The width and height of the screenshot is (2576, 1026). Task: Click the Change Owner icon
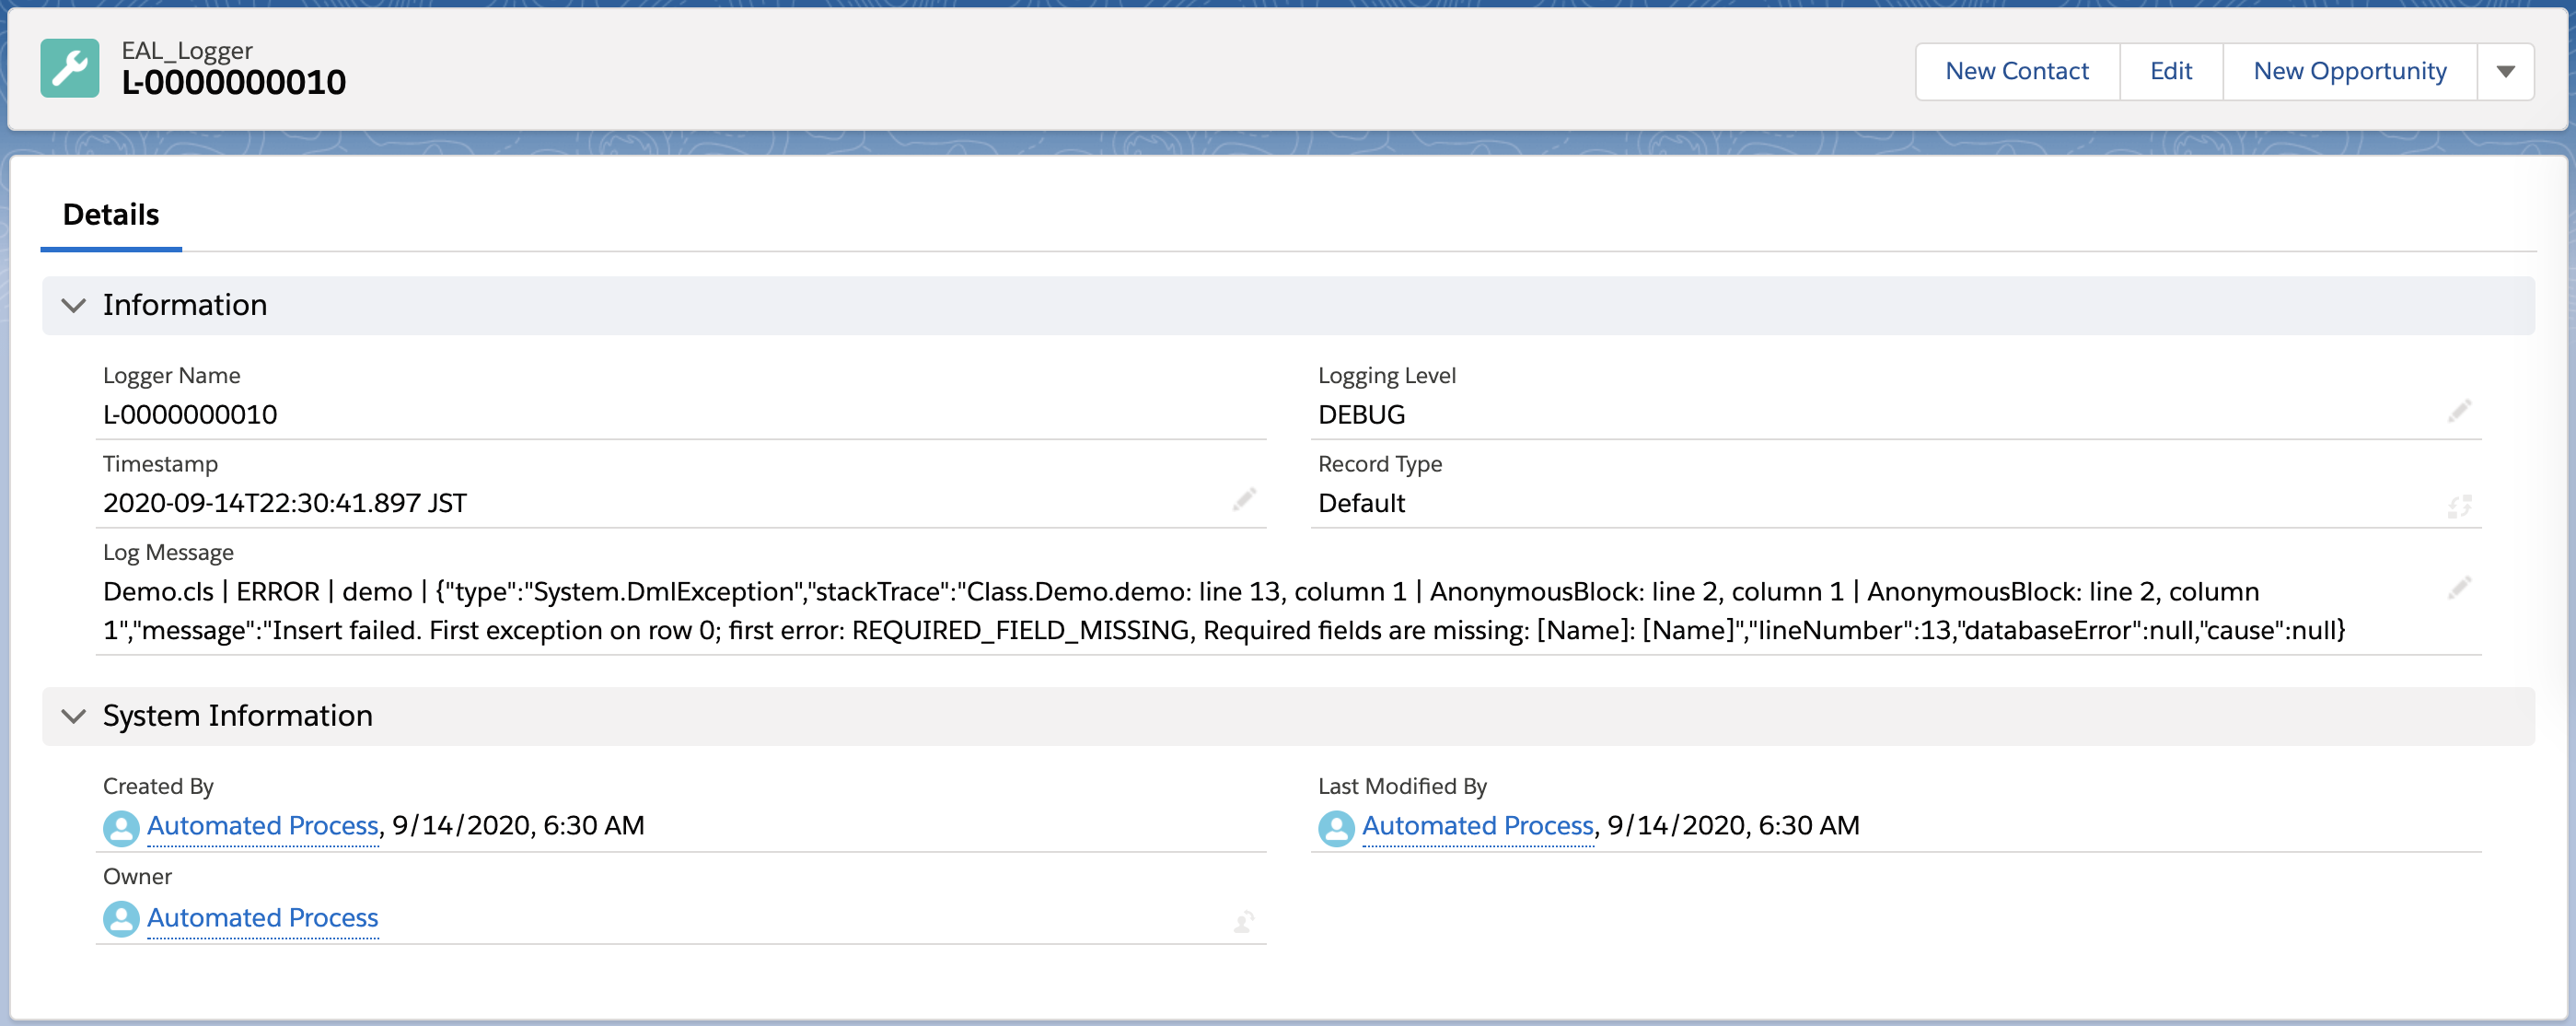coord(1243,921)
